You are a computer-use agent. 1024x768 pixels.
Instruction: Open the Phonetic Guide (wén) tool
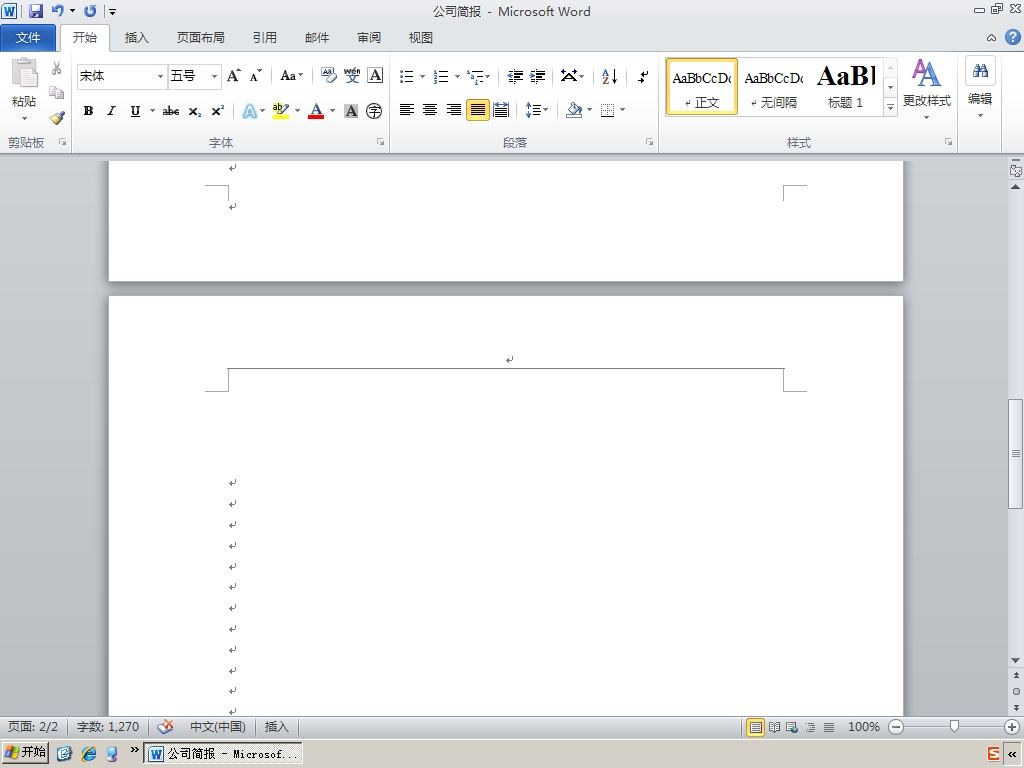(352, 76)
